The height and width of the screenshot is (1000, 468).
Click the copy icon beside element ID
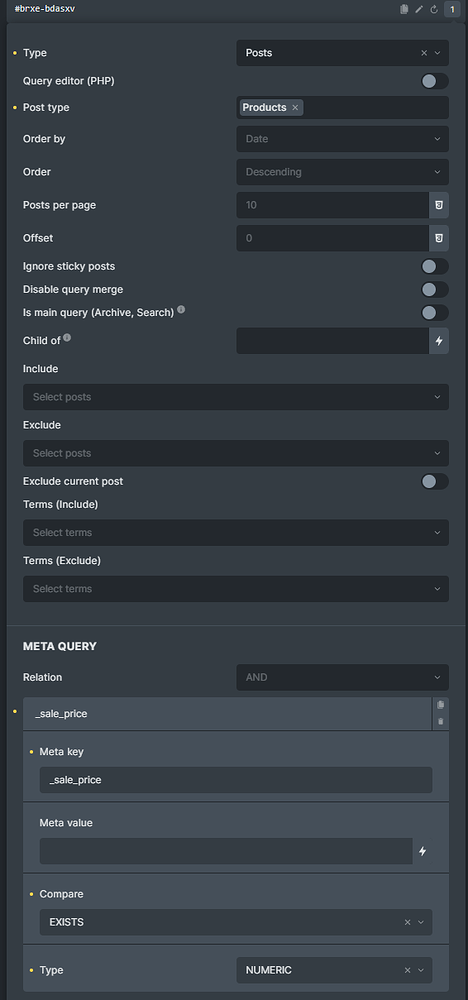tap(404, 9)
